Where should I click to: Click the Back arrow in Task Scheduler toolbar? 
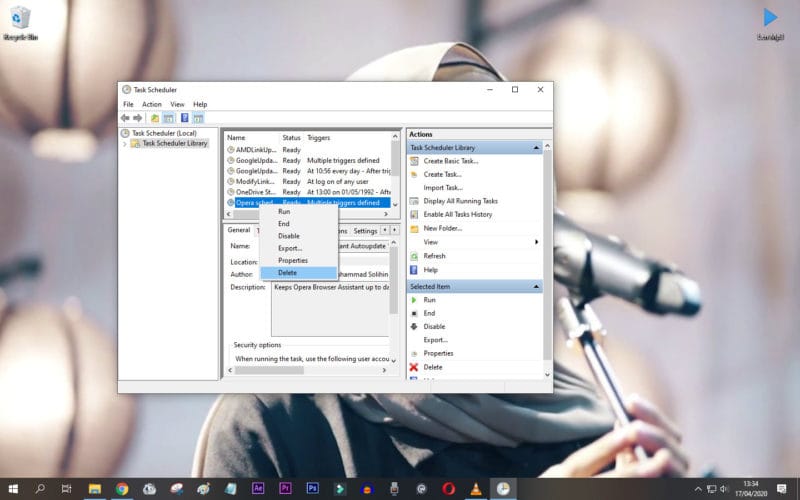[x=125, y=118]
